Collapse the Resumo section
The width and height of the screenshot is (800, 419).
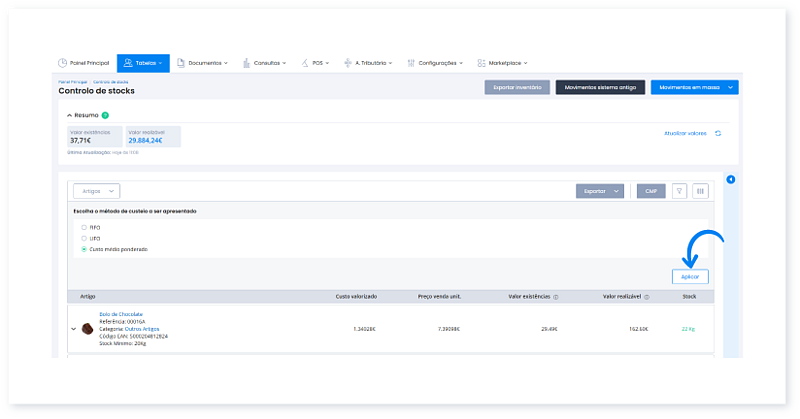(69, 115)
